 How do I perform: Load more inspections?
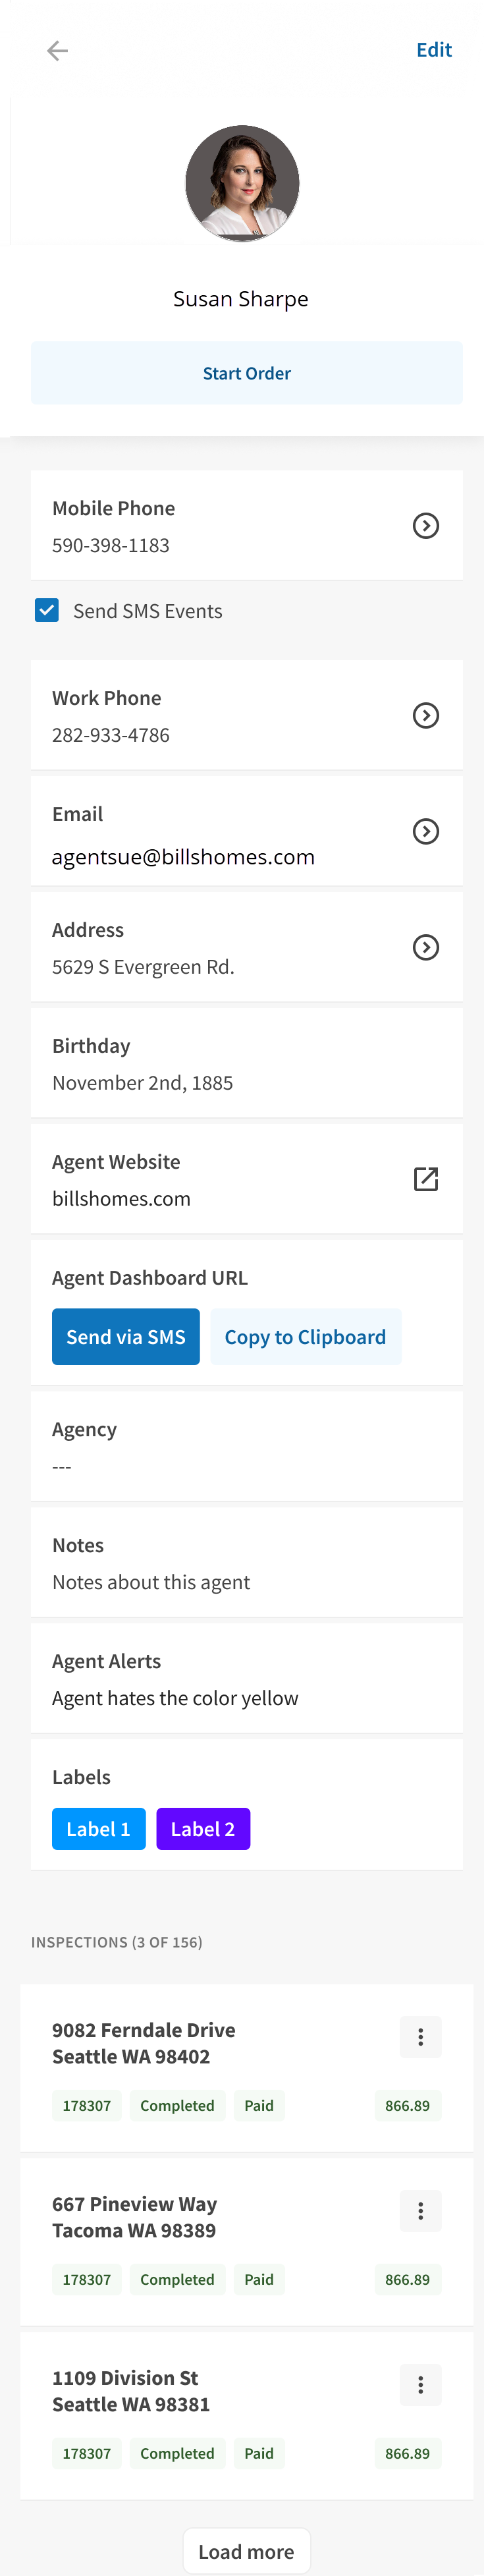coord(247,2551)
